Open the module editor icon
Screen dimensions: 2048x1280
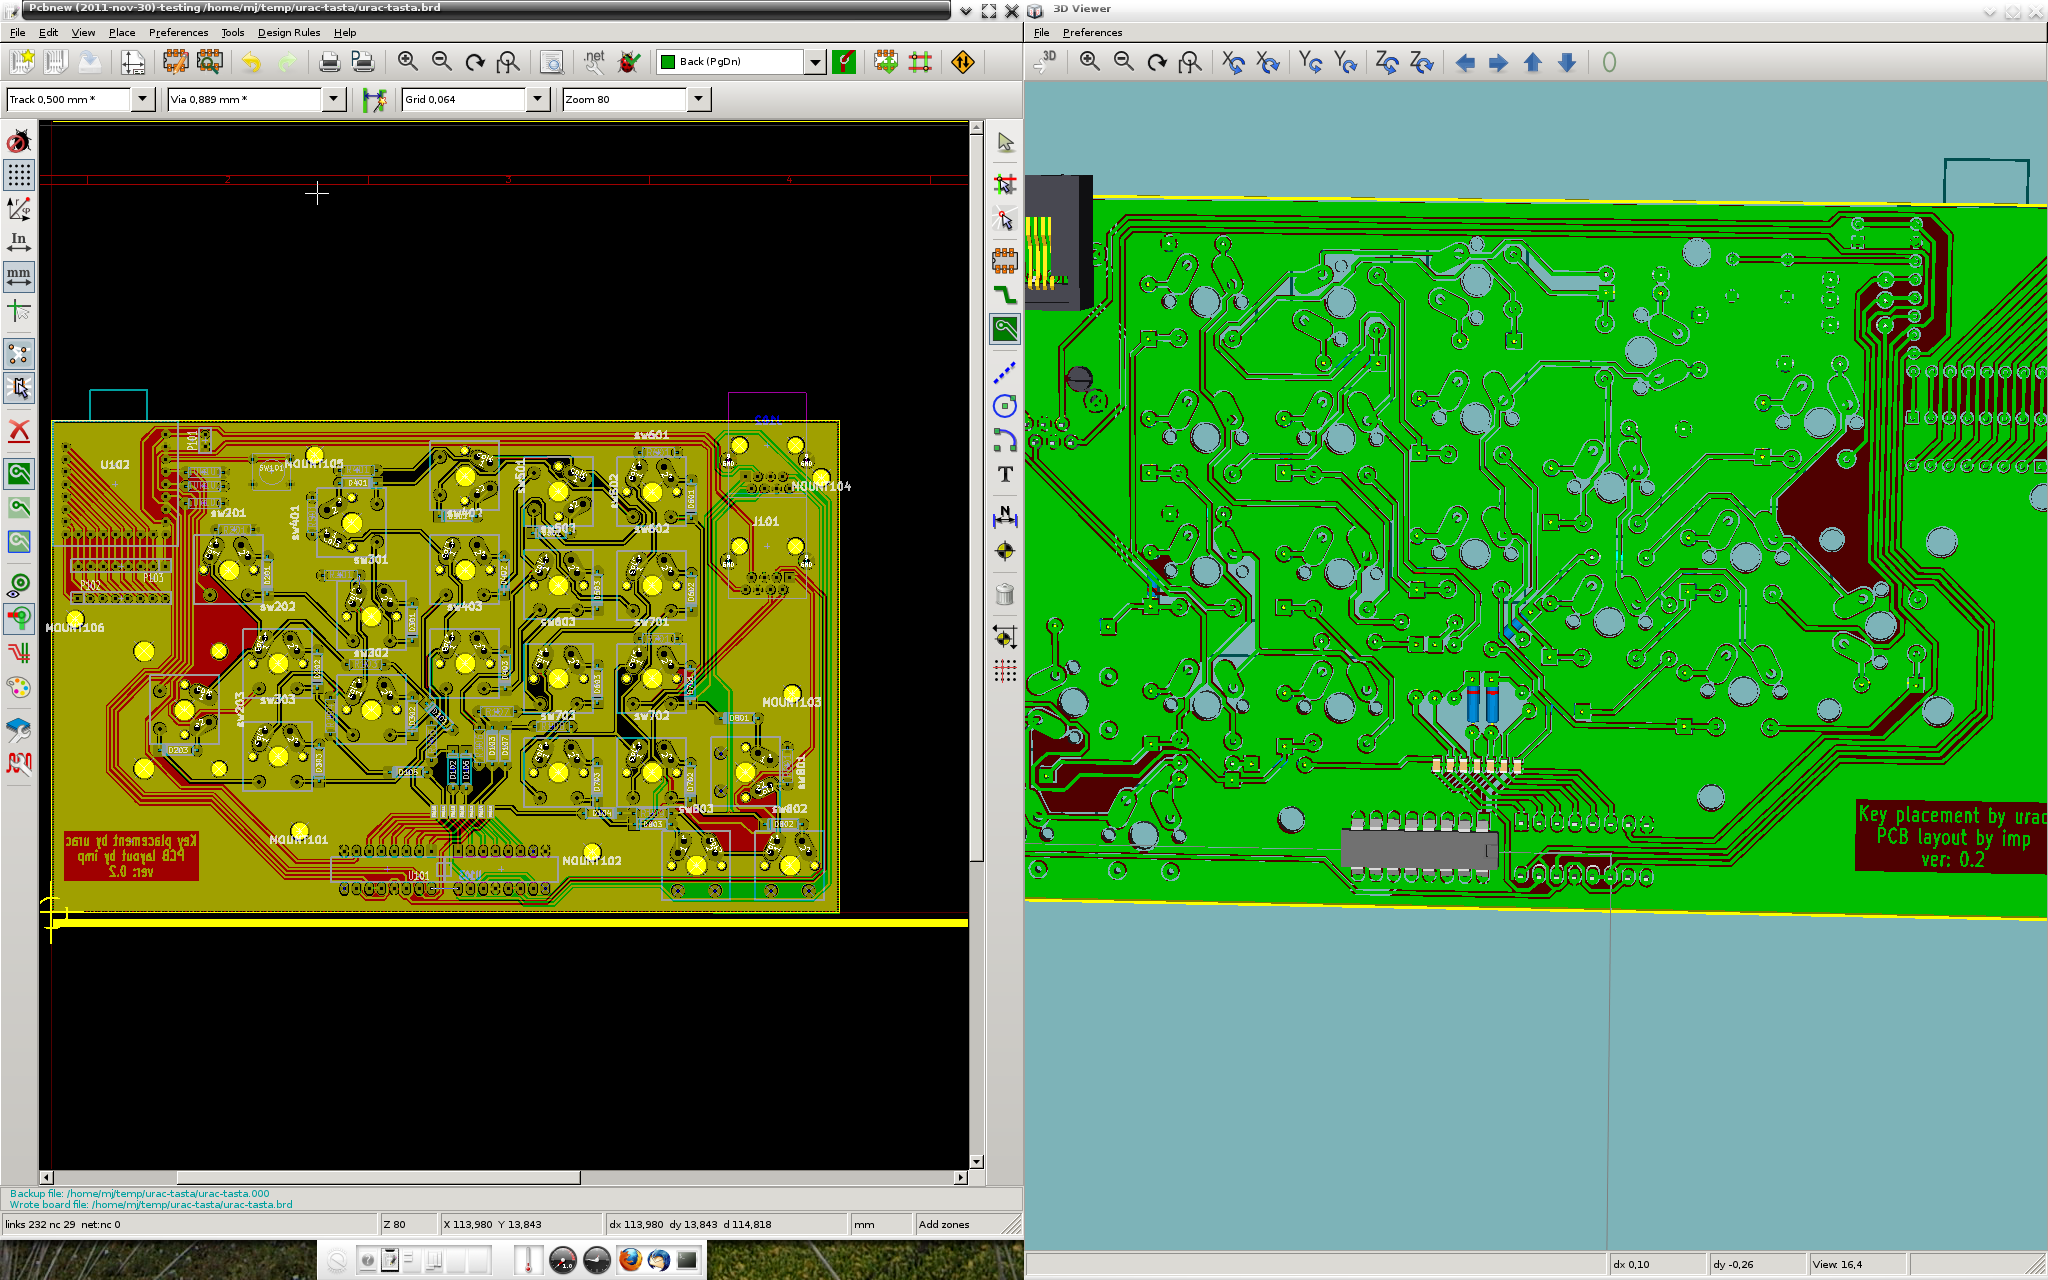[x=176, y=62]
